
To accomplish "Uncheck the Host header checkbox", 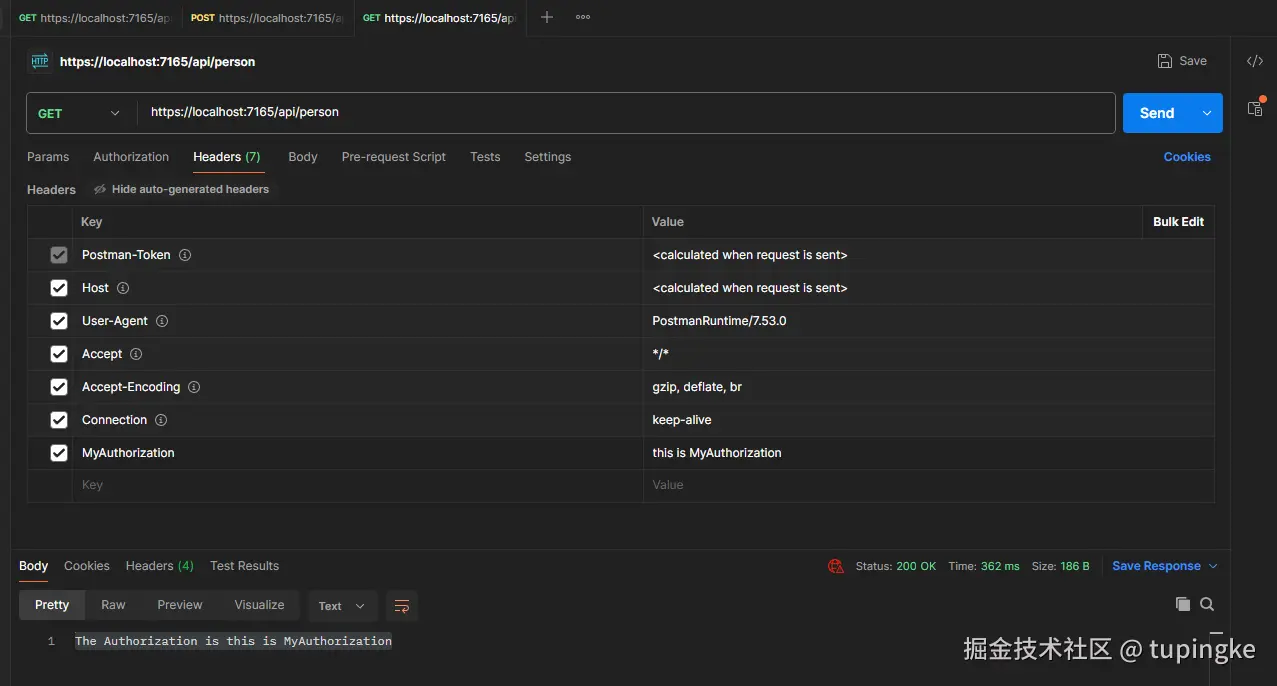I will pos(59,288).
